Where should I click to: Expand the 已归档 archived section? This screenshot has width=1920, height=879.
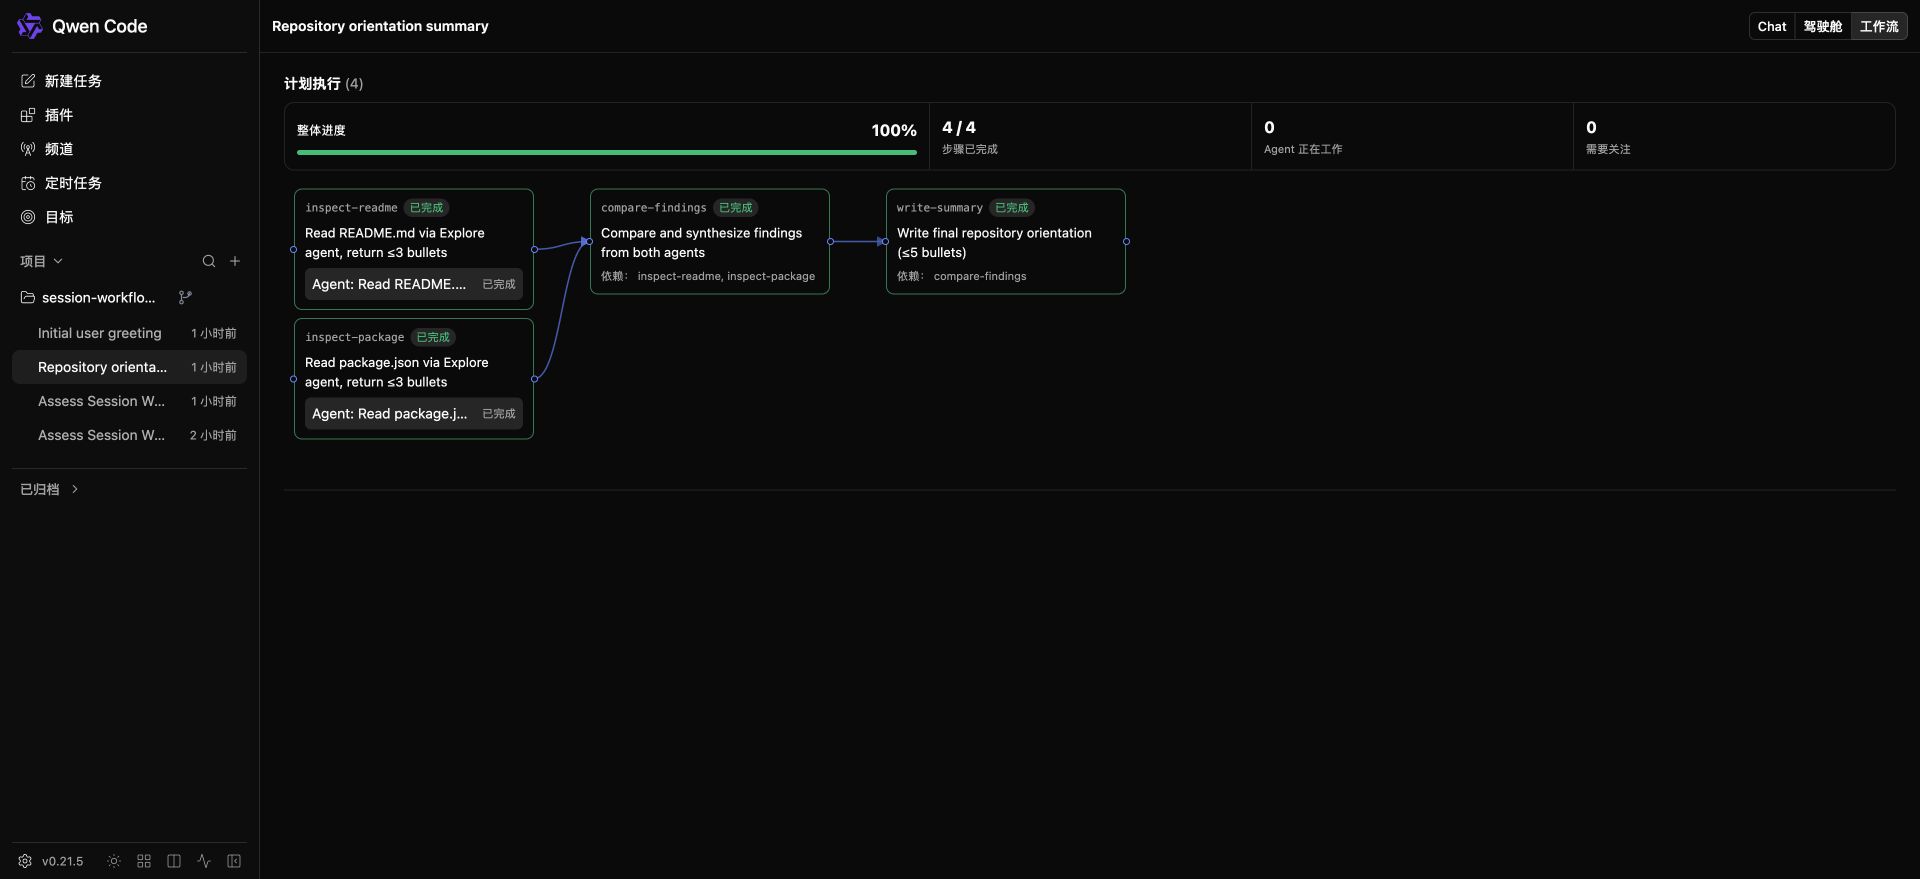tap(49, 489)
